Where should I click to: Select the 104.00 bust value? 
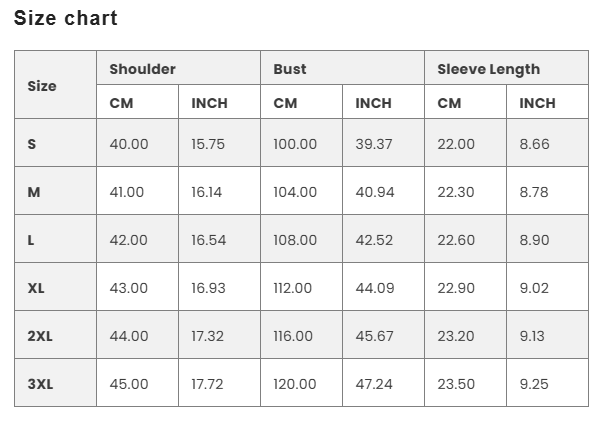[295, 192]
